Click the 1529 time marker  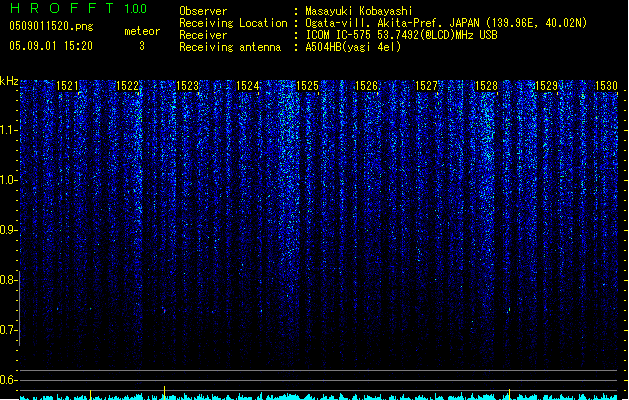[546, 86]
